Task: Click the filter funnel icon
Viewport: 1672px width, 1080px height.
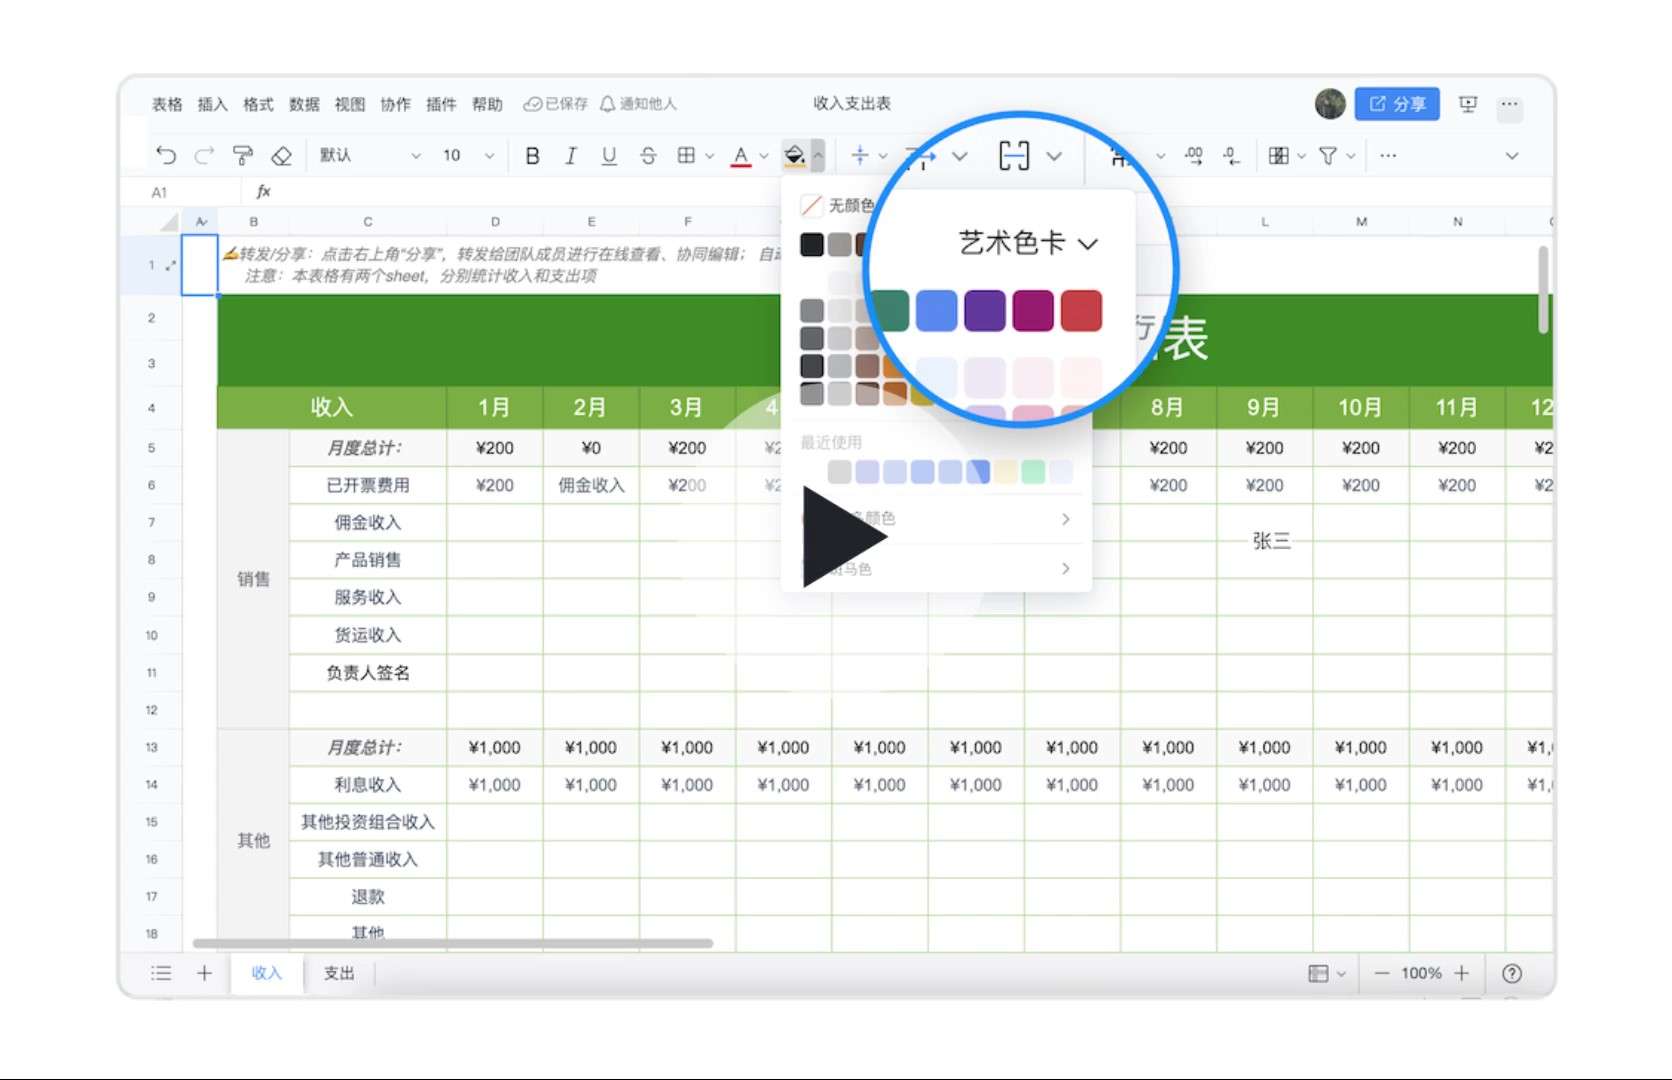Action: (x=1328, y=155)
